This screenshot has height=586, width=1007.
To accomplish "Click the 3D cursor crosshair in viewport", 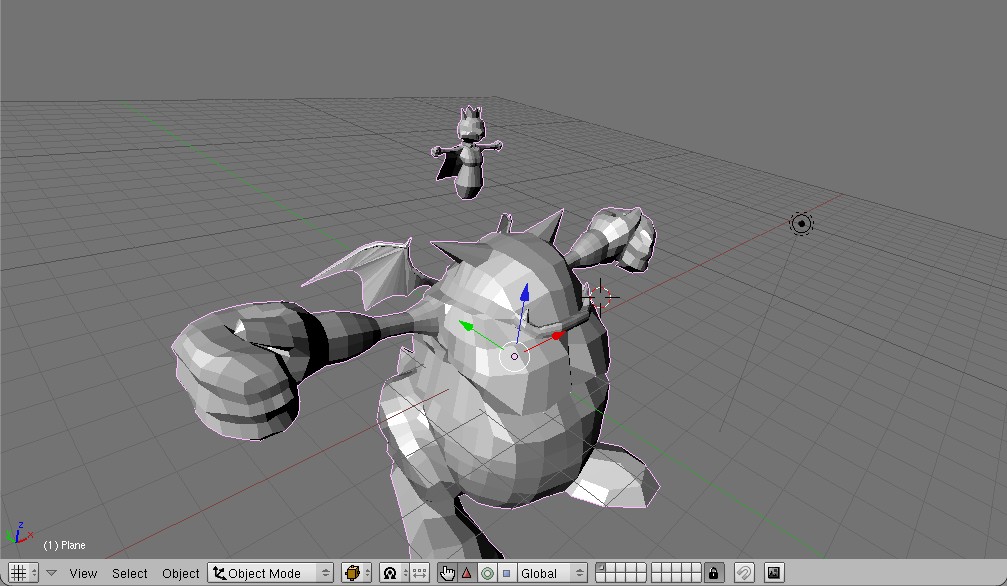I will point(600,297).
